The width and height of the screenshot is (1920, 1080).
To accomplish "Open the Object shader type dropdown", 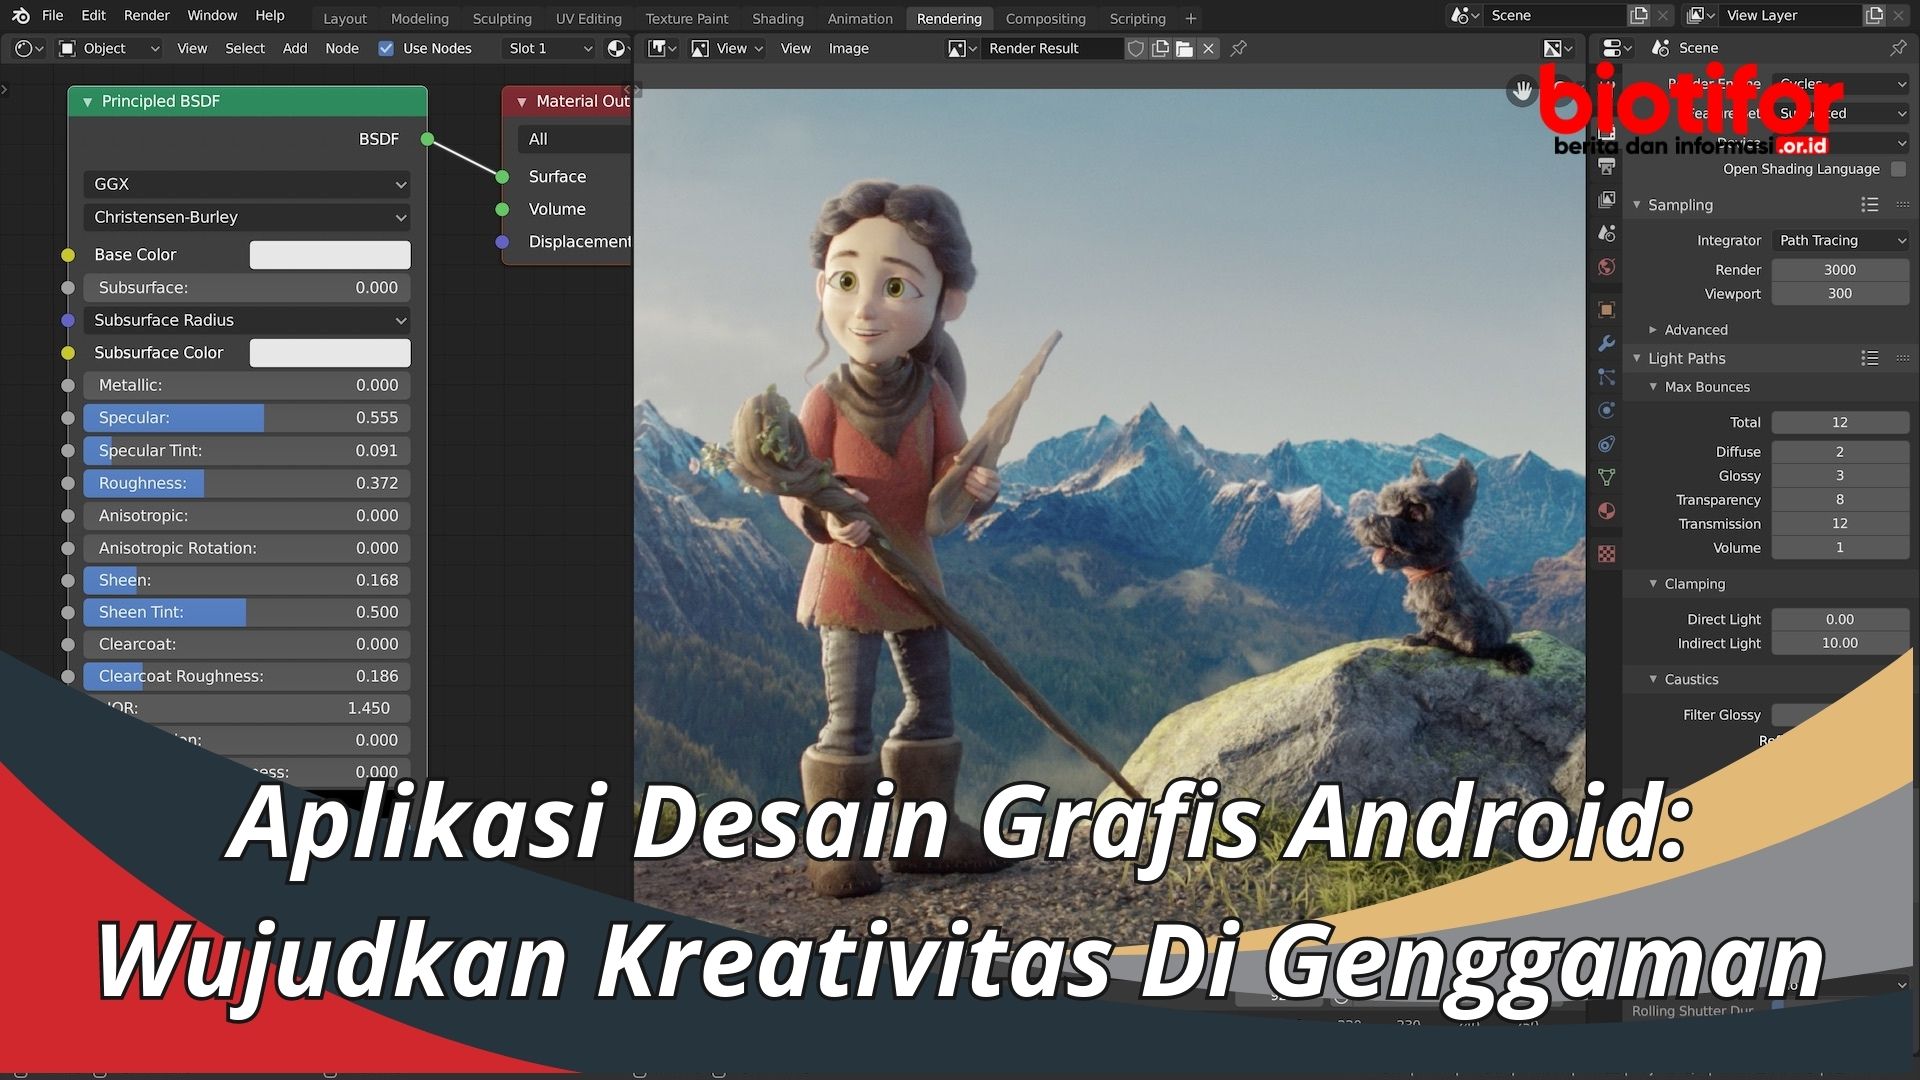I will (x=108, y=48).
